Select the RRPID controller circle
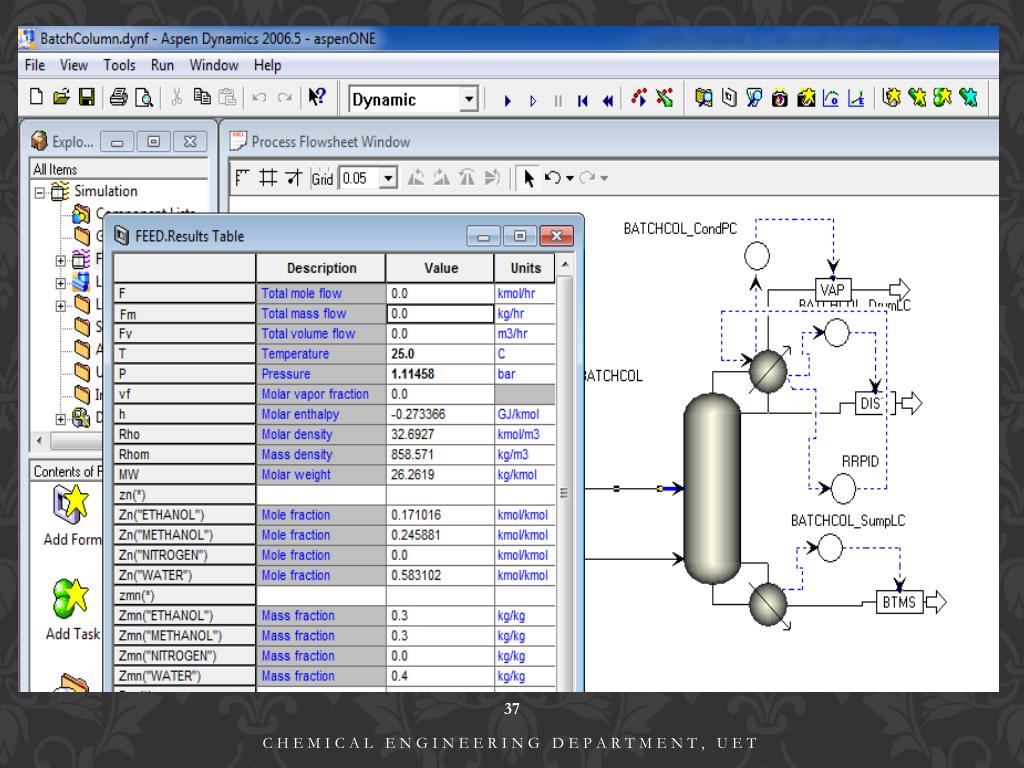The height and width of the screenshot is (768, 1024). point(842,489)
